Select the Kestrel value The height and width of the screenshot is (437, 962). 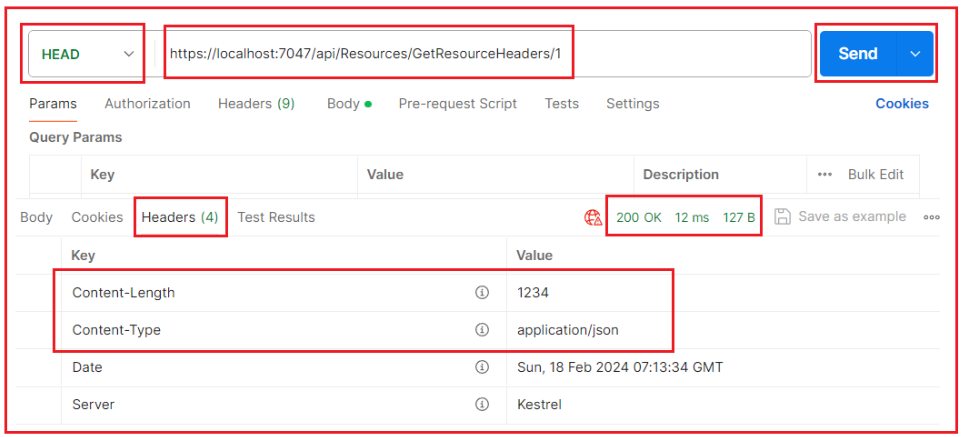click(539, 404)
